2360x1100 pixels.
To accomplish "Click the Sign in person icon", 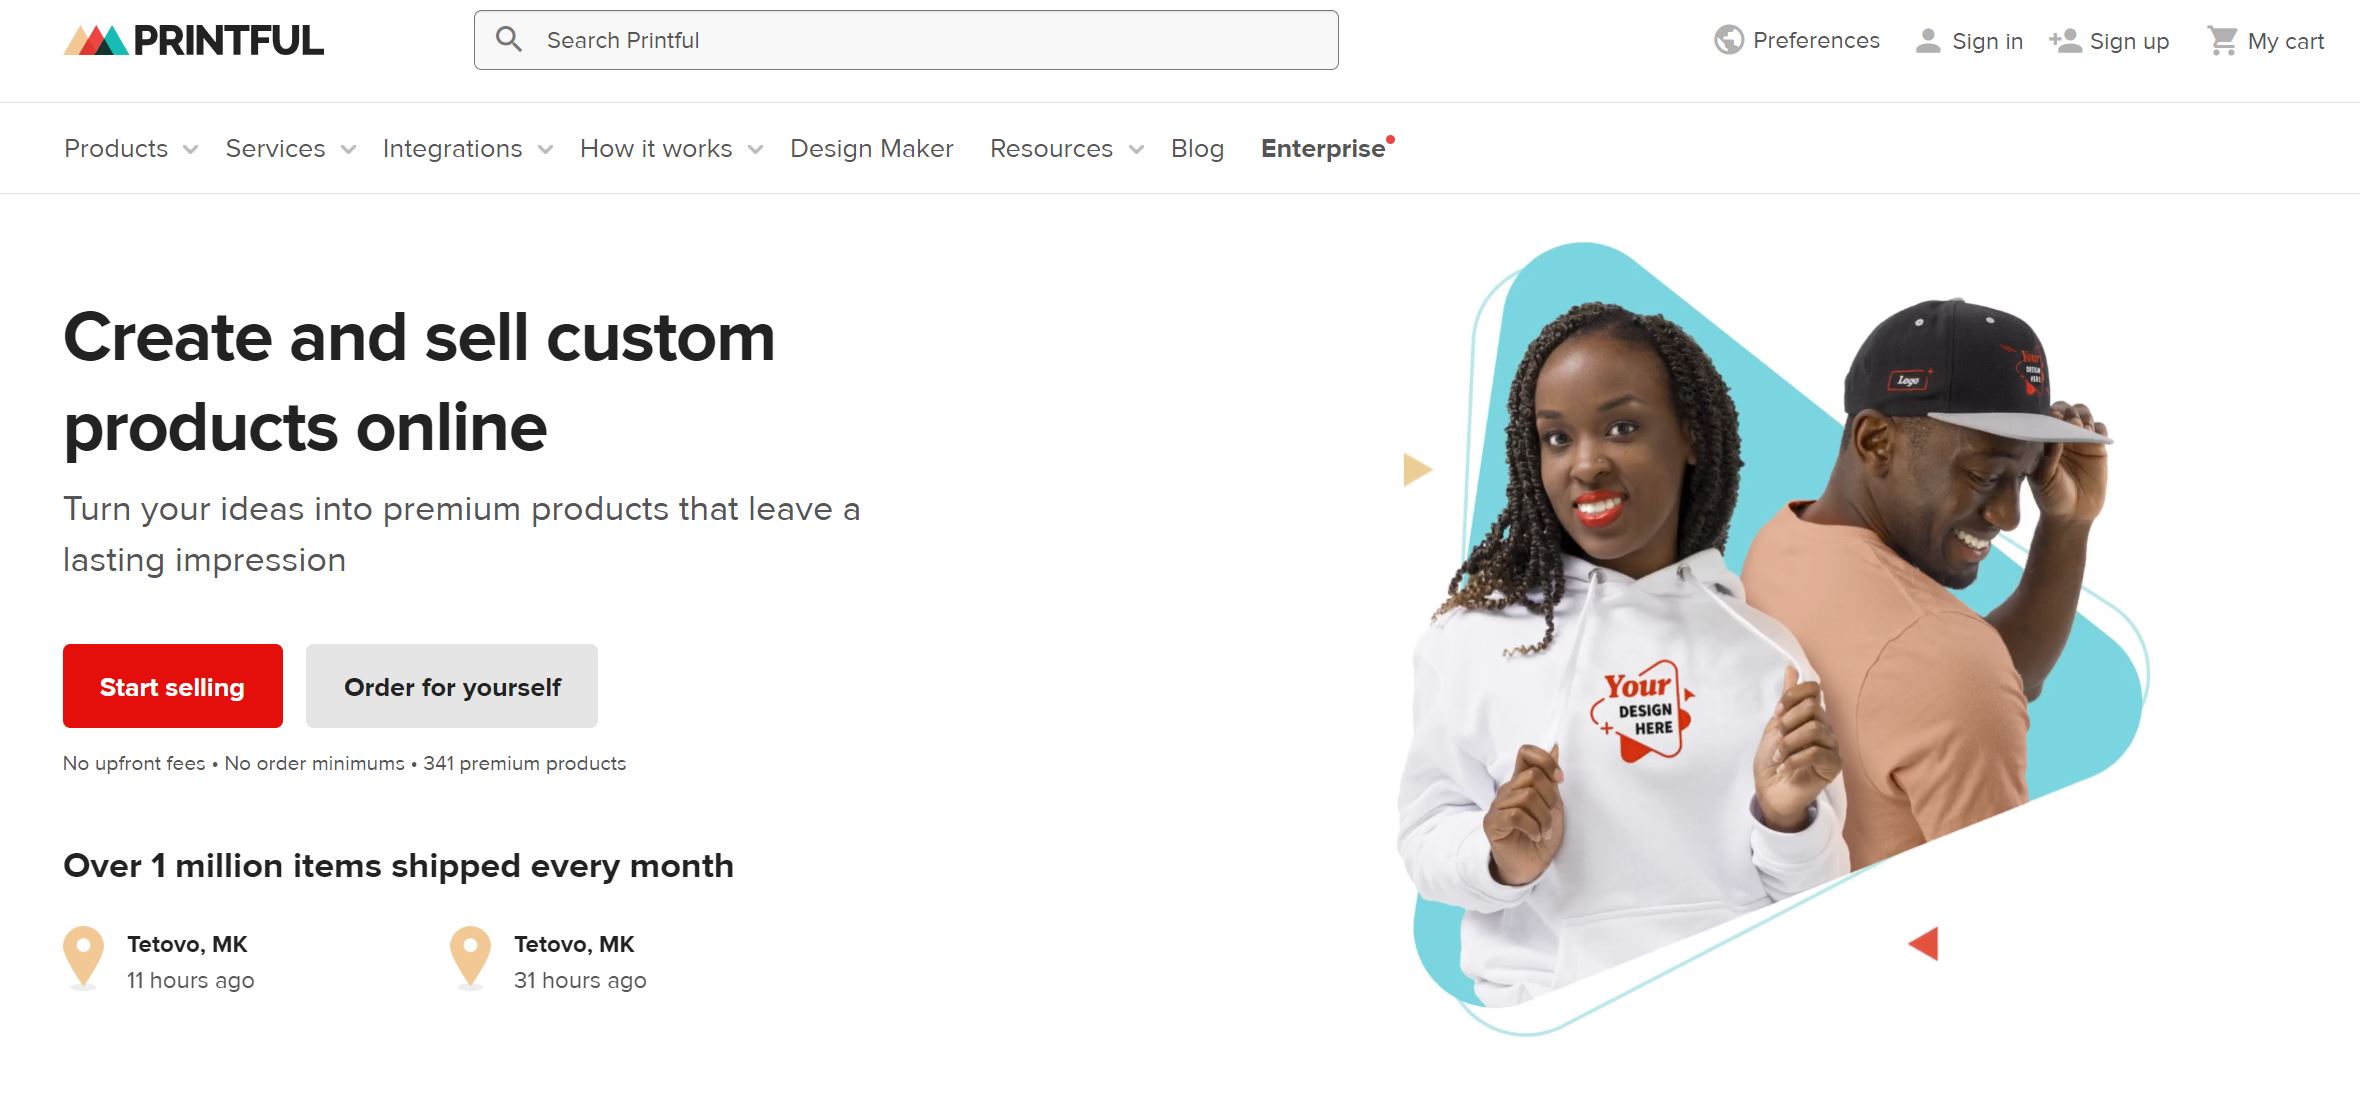I will point(1927,41).
